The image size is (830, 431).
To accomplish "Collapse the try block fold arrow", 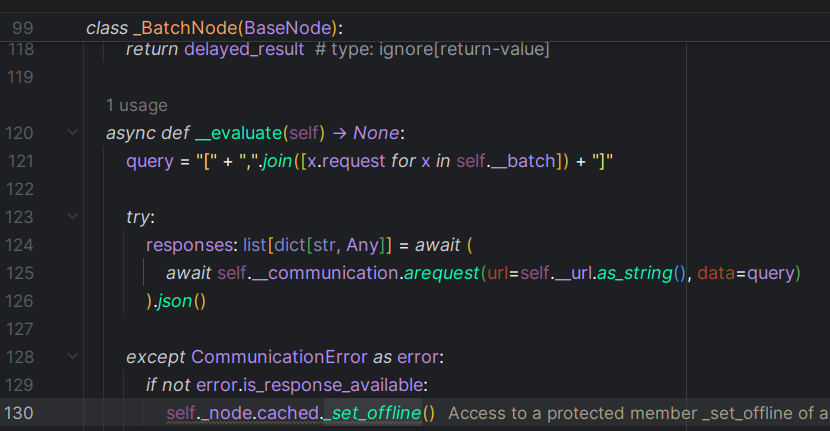I will (73, 217).
